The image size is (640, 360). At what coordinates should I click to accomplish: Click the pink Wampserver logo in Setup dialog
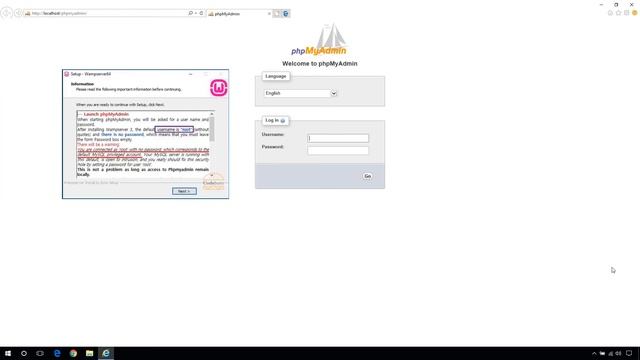pos(219,88)
